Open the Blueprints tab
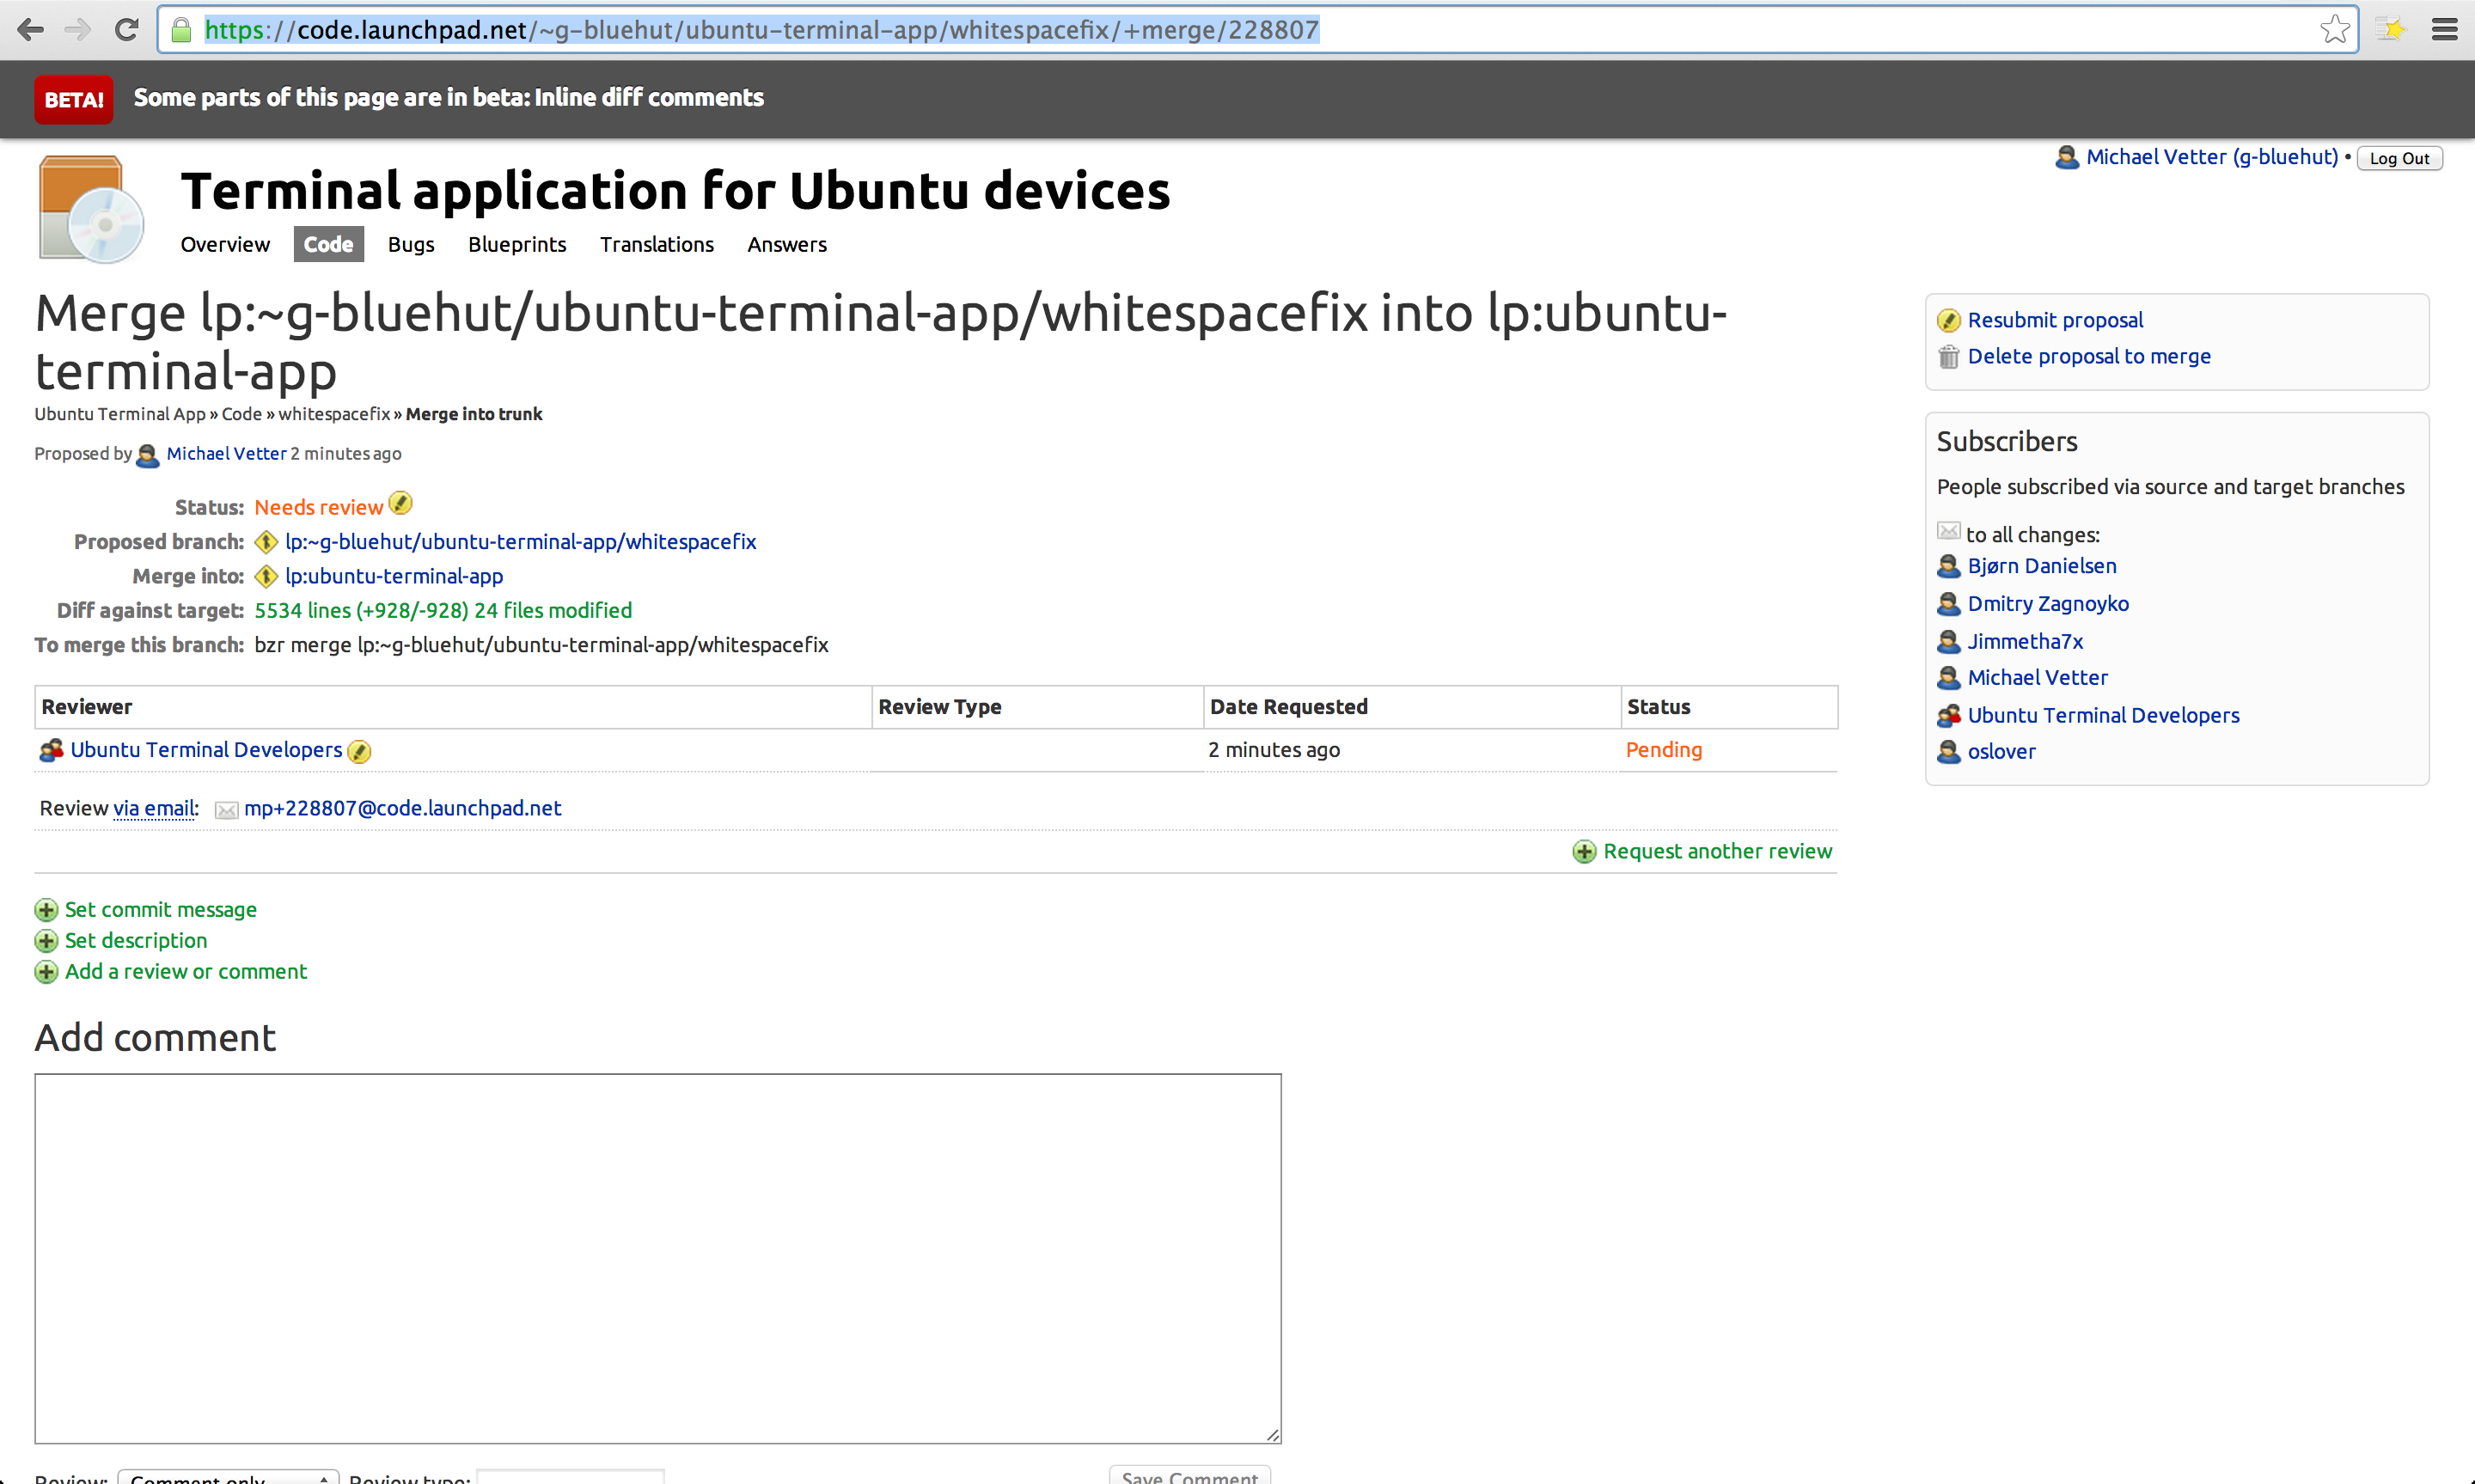The height and width of the screenshot is (1484, 2475). point(517,245)
